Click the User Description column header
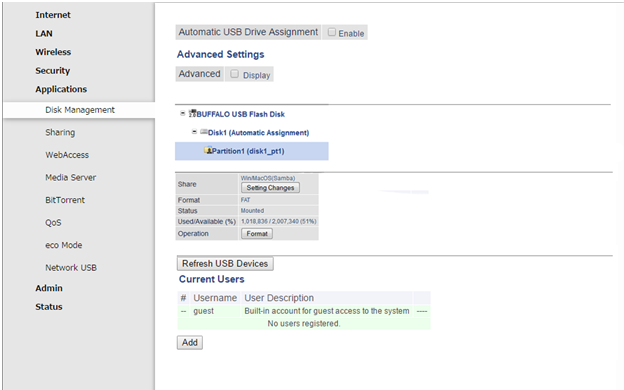Screen dimensions: 624x390 click(x=279, y=298)
